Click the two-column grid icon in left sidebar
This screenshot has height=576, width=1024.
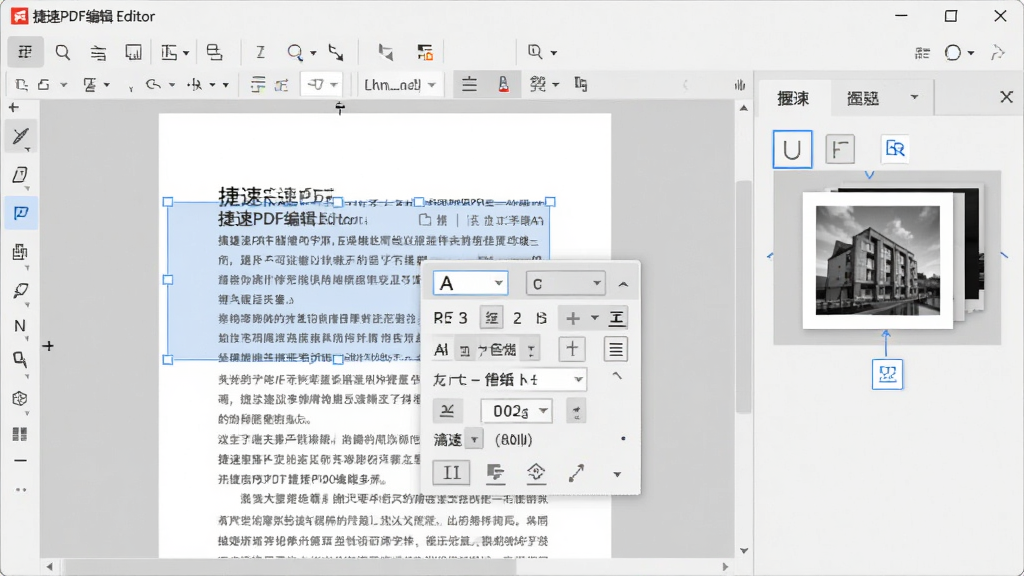click(x=20, y=434)
